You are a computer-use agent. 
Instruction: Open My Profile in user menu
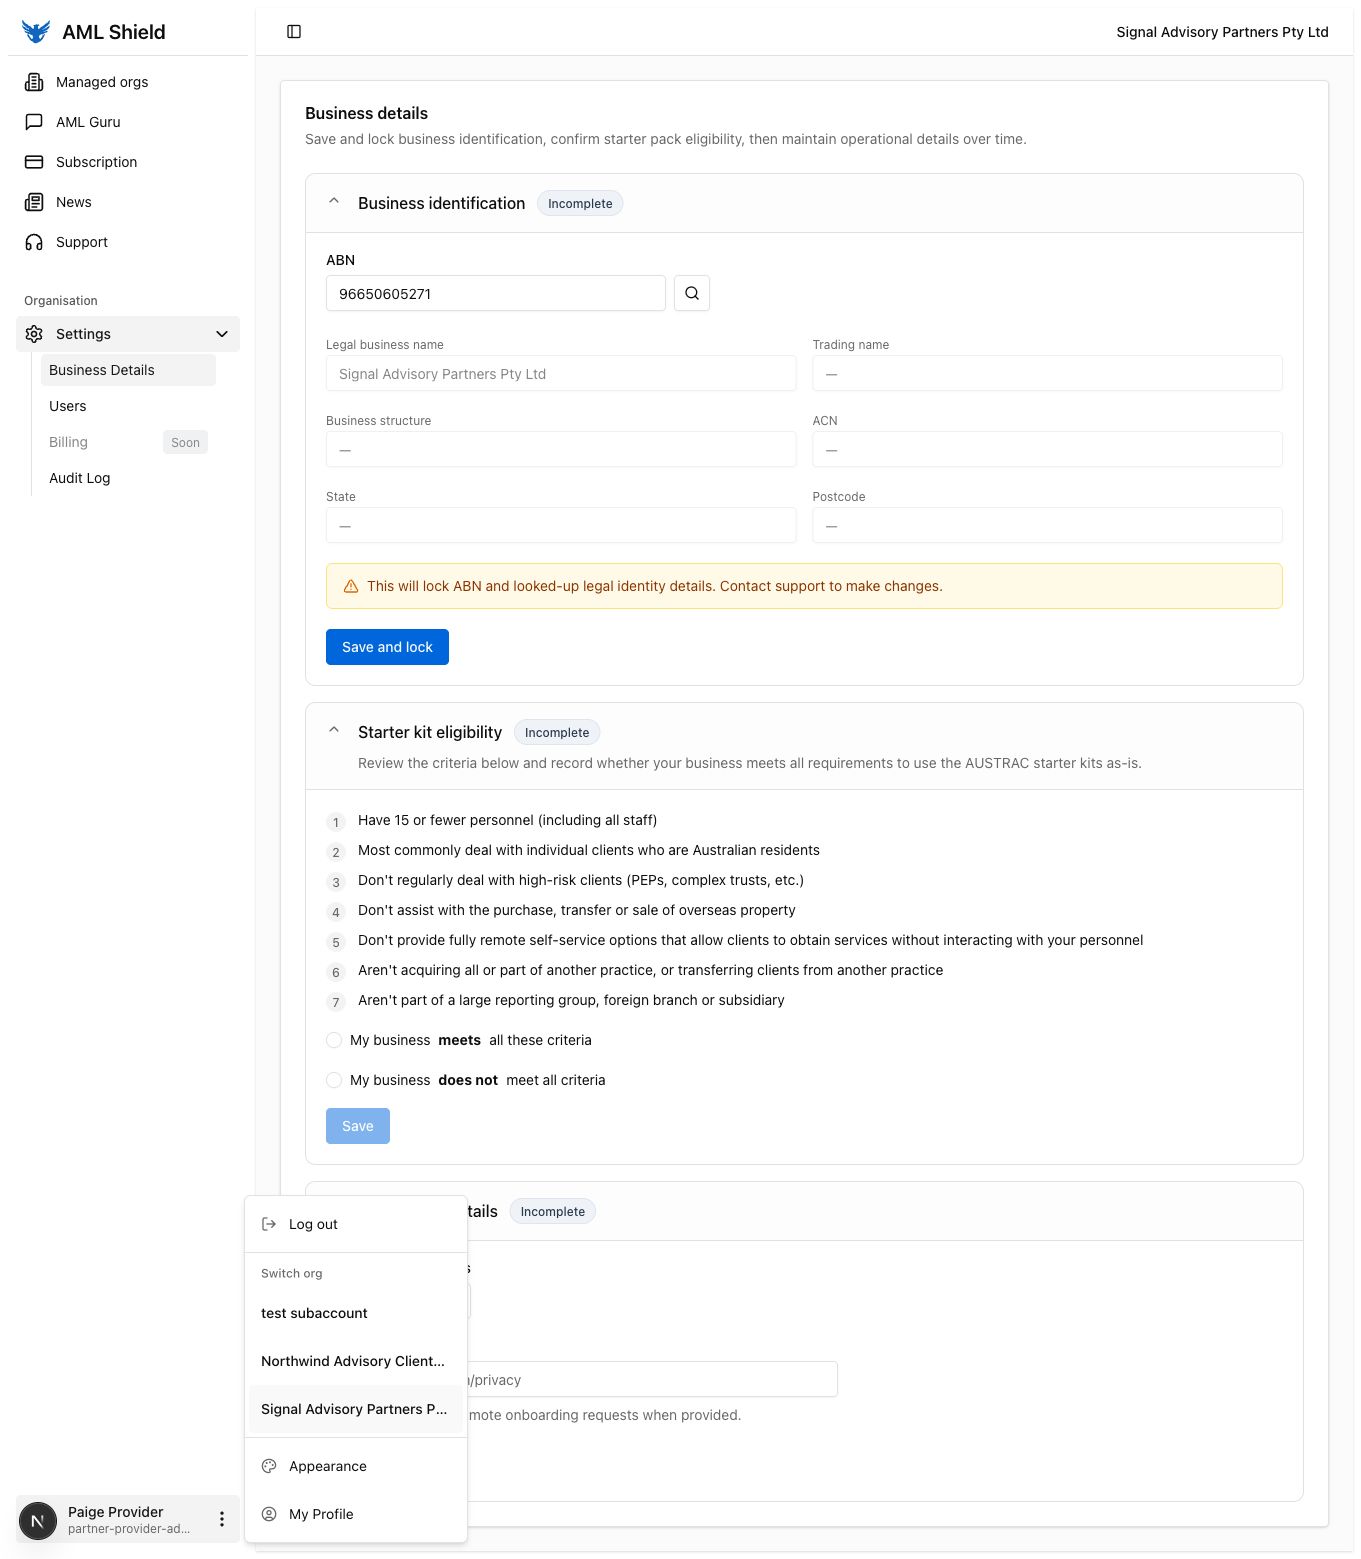tap(356, 1514)
